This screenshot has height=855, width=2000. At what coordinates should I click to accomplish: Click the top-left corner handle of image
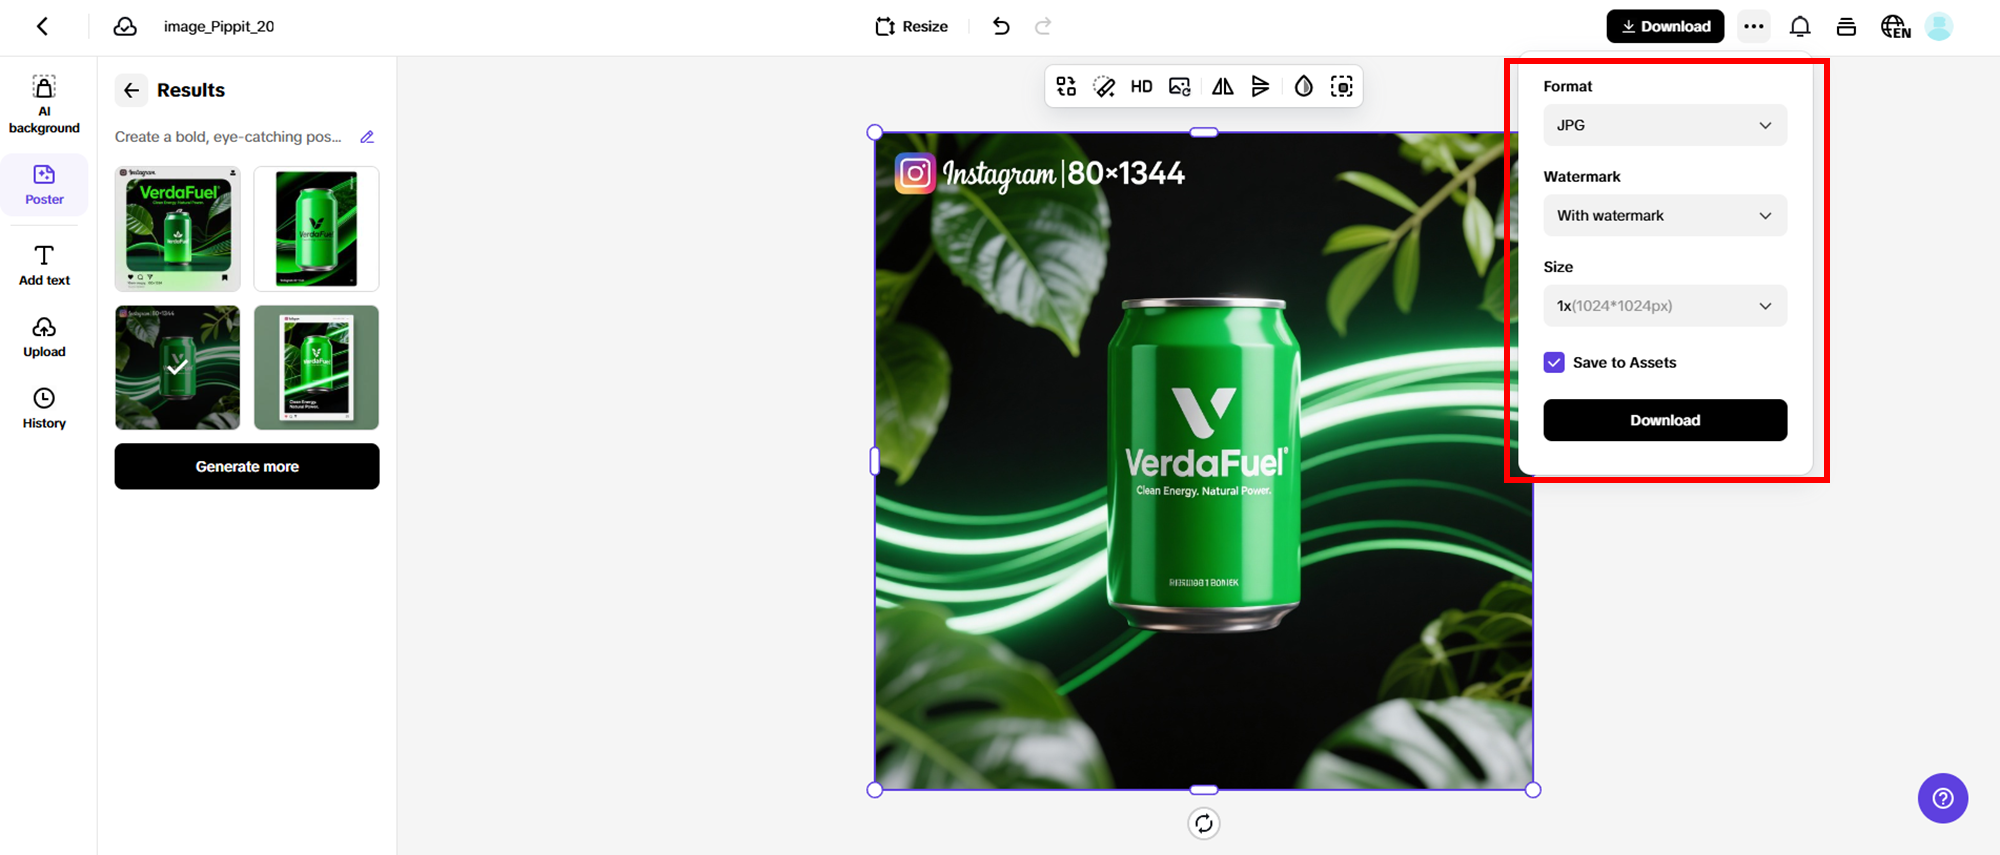point(875,132)
